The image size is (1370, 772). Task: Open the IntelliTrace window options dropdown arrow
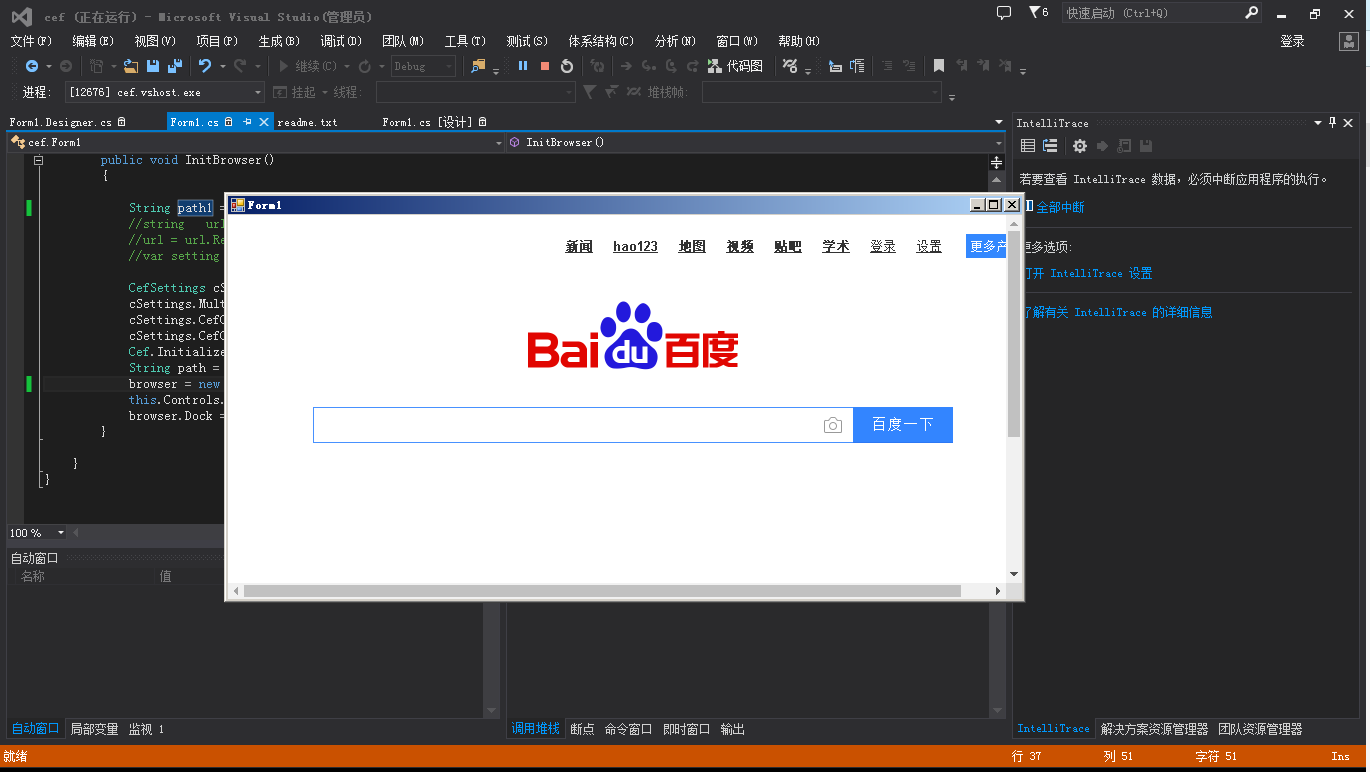1317,123
